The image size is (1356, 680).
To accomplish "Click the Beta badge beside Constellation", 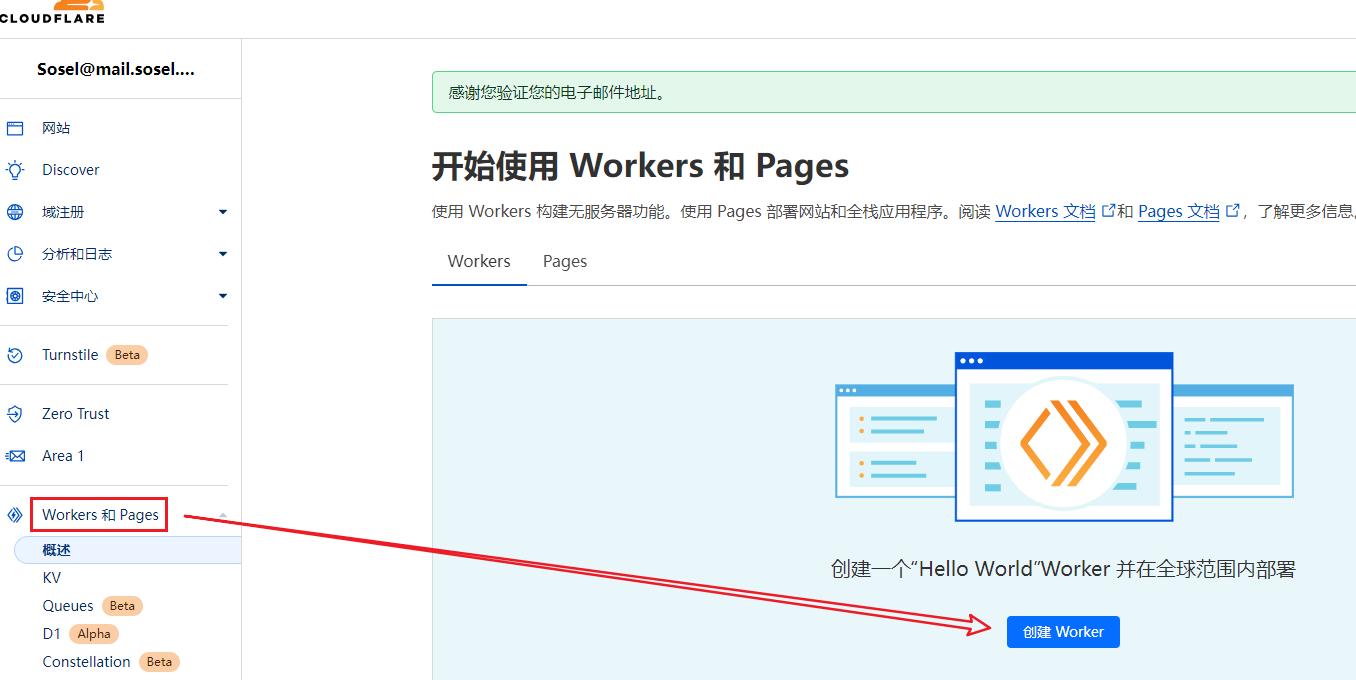I will [159, 662].
